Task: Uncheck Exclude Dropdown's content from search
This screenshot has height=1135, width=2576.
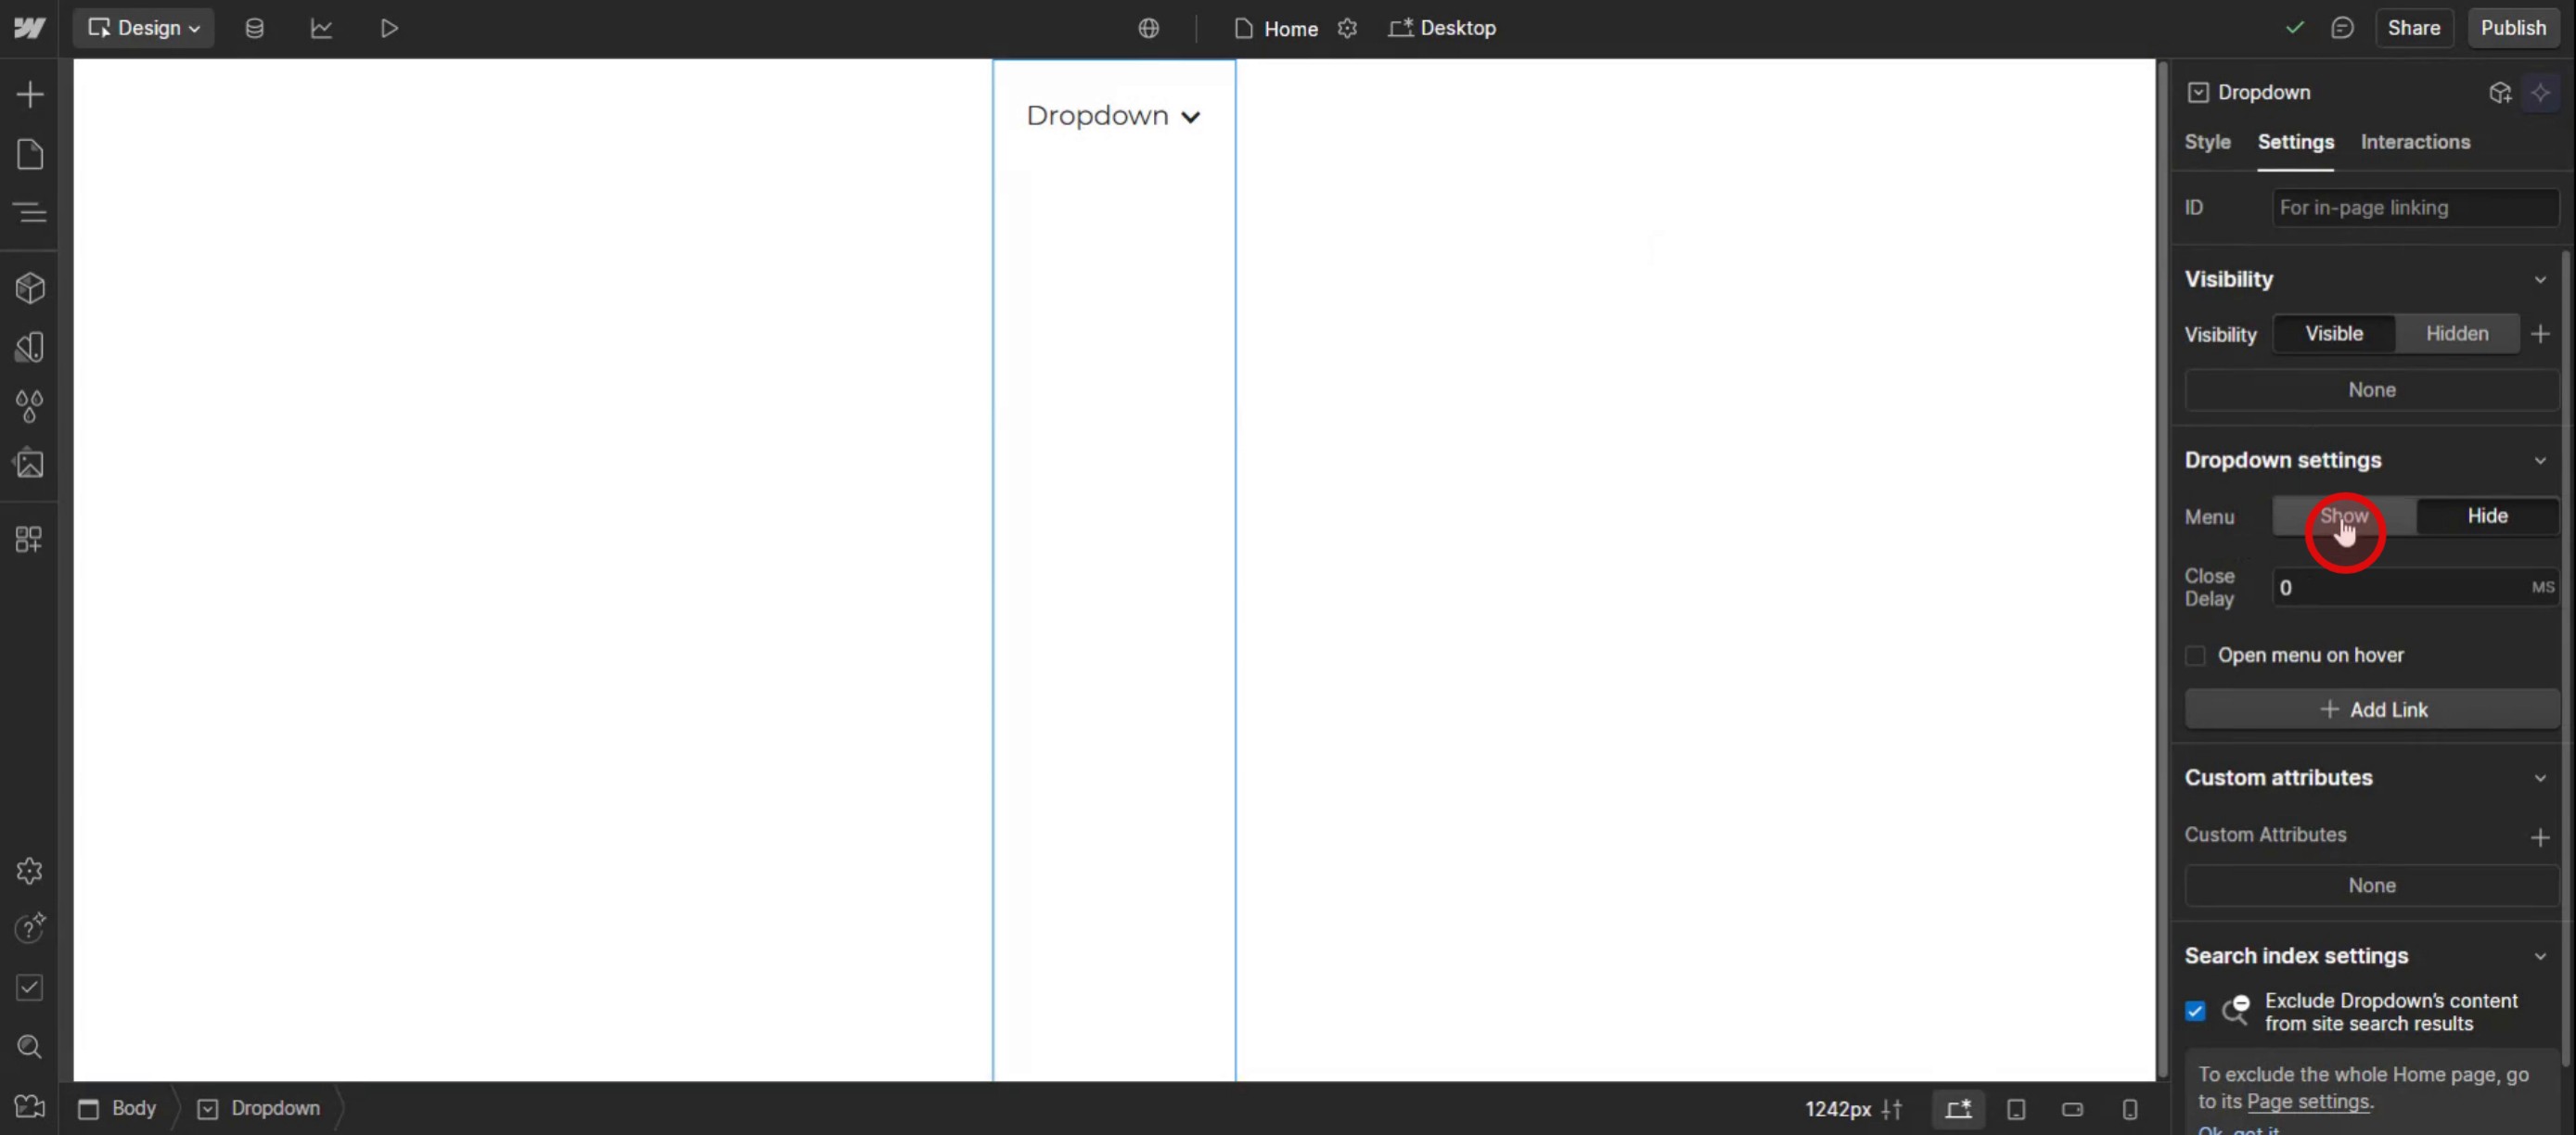Action: point(2195,1011)
